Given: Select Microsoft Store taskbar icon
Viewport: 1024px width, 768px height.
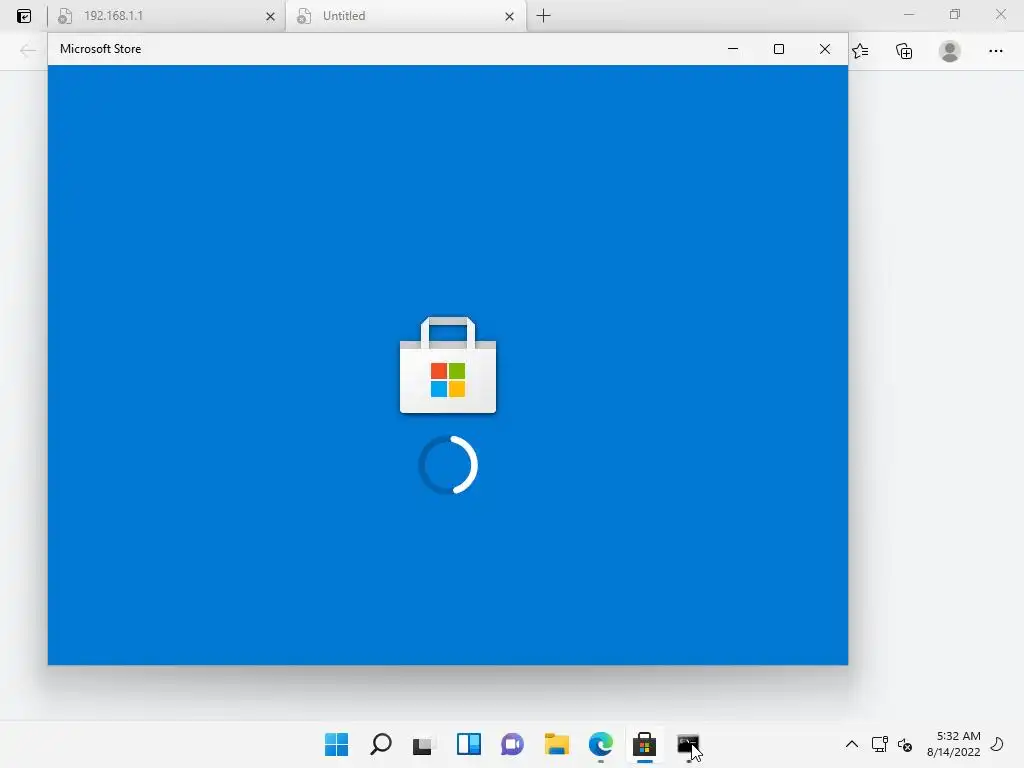Looking at the screenshot, I should (x=645, y=744).
